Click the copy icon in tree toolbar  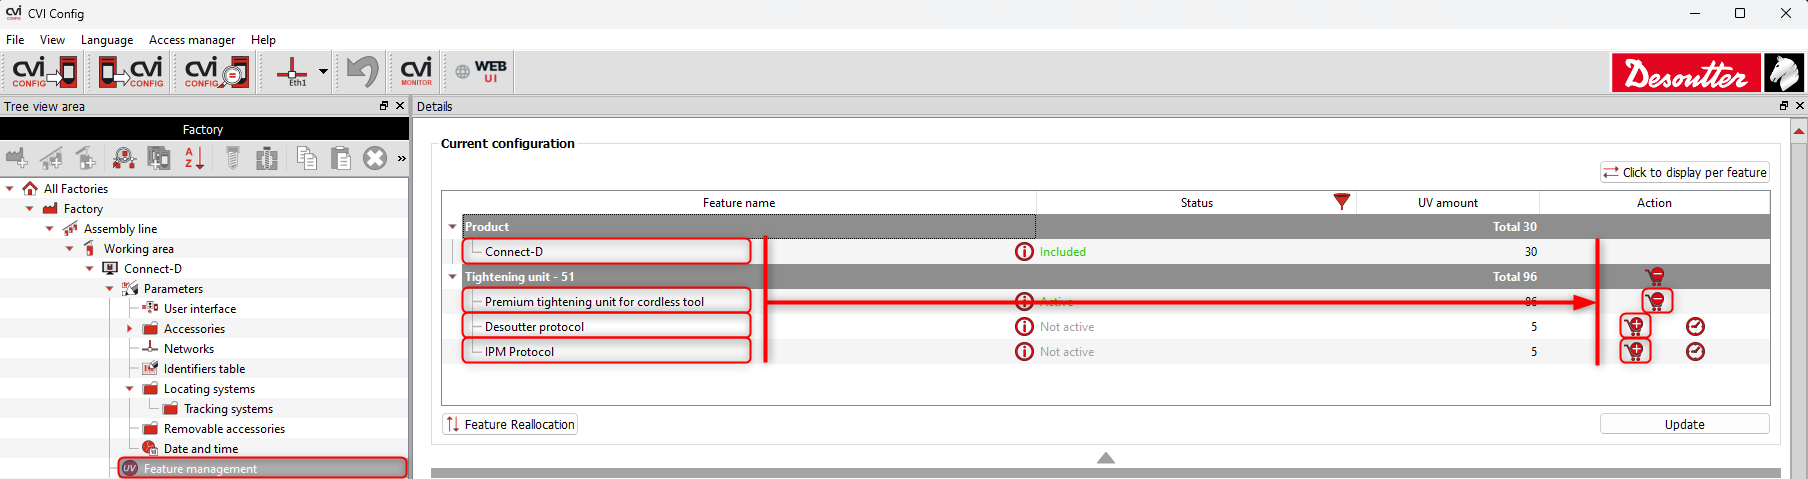307,158
